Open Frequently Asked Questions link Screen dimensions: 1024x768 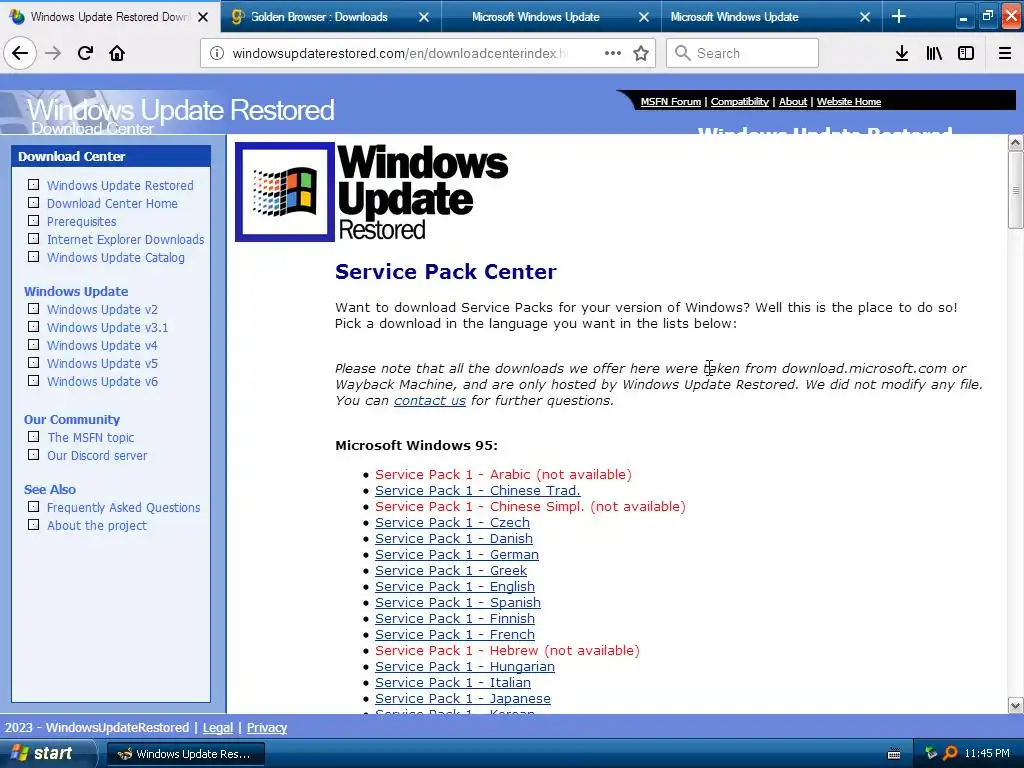pos(123,507)
